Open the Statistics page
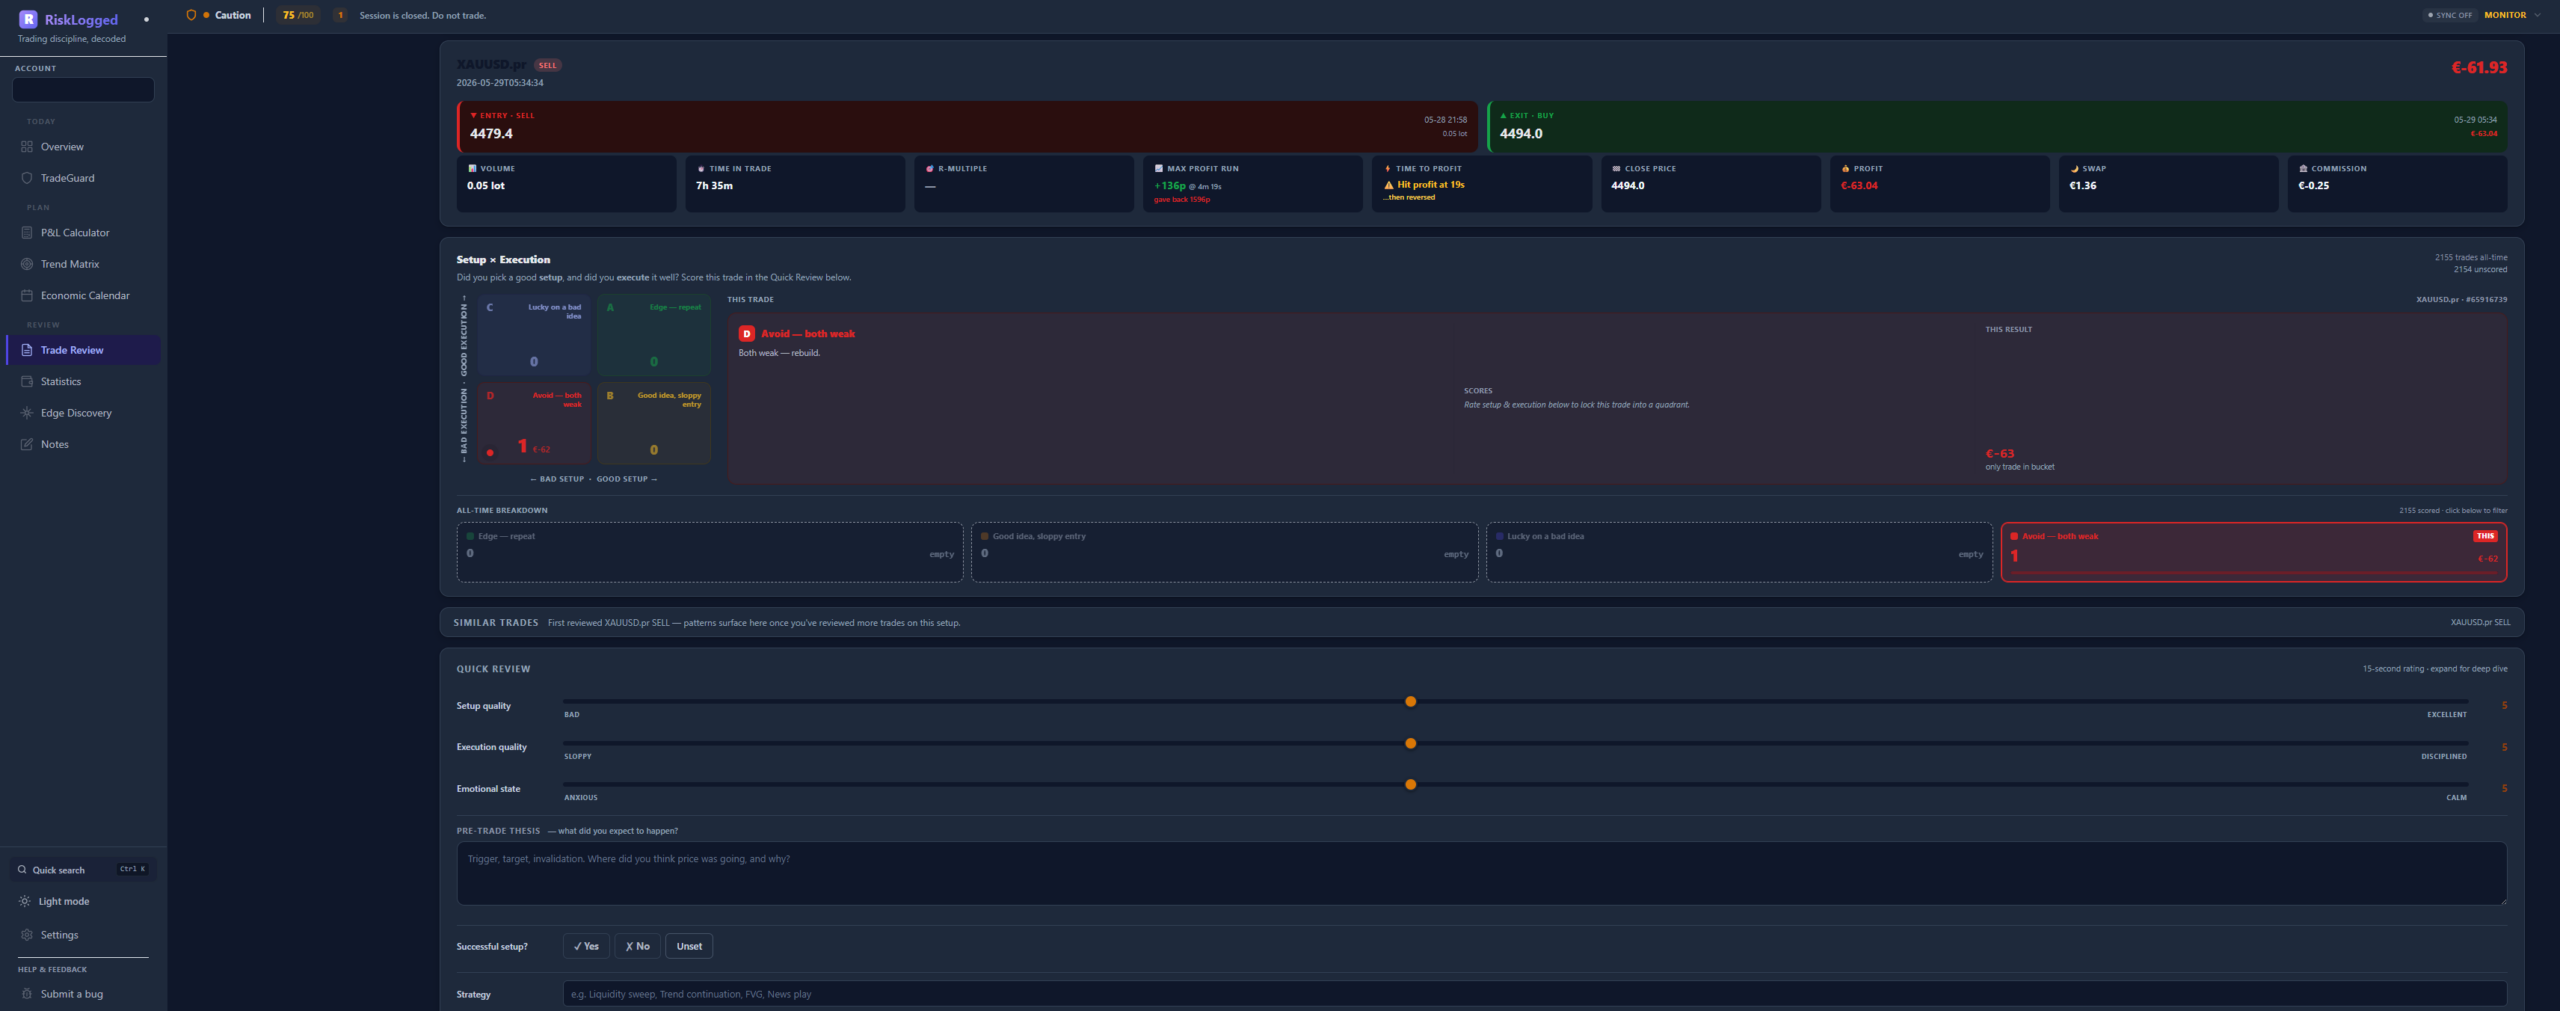 (83, 382)
